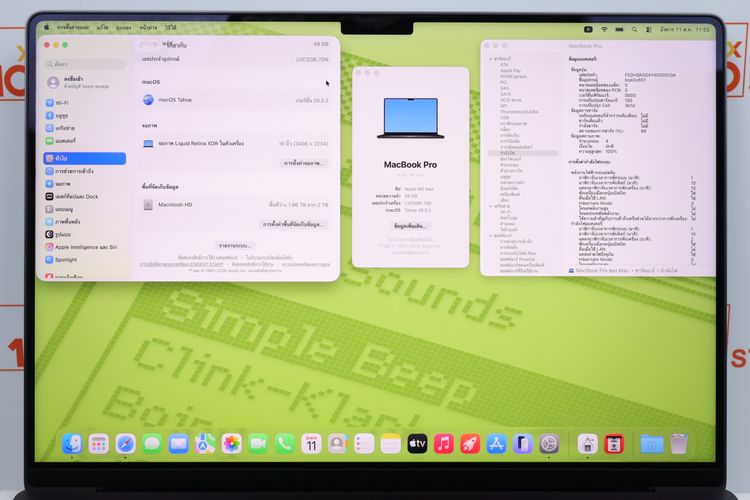Click More Info button in MacBook Pro window
Image resolution: width=750 pixels, height=500 pixels.
coord(410,226)
